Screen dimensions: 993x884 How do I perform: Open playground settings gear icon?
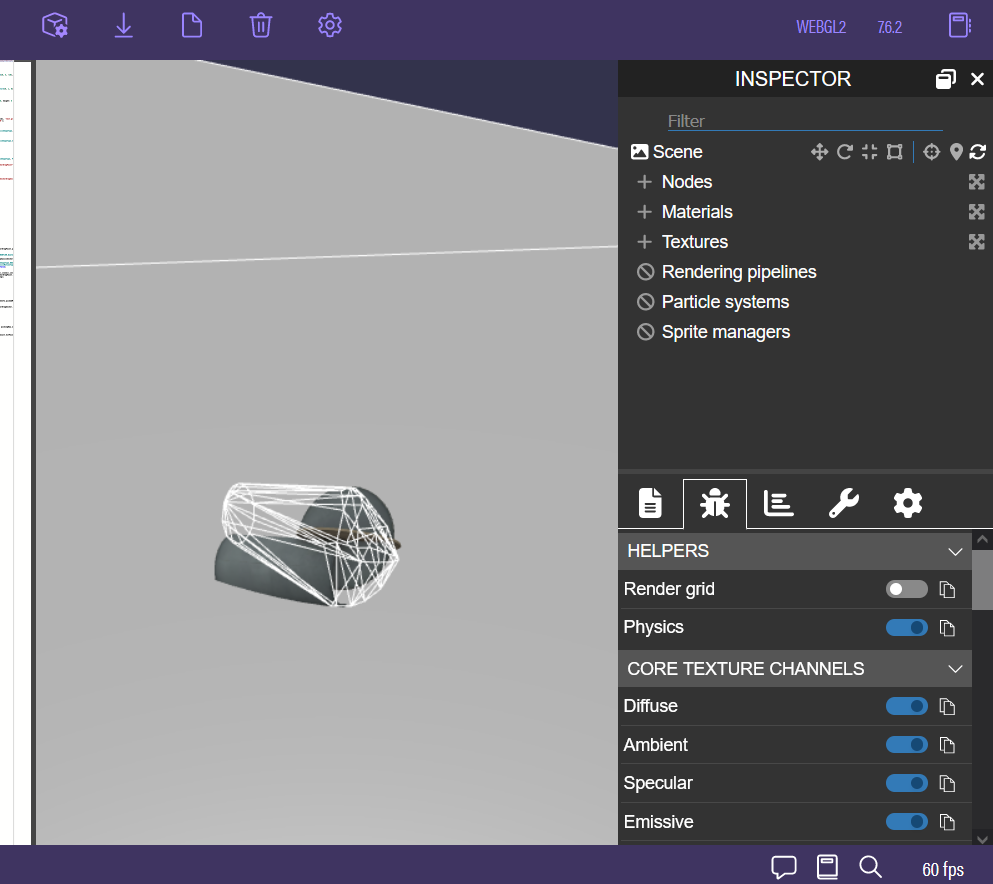click(x=329, y=26)
